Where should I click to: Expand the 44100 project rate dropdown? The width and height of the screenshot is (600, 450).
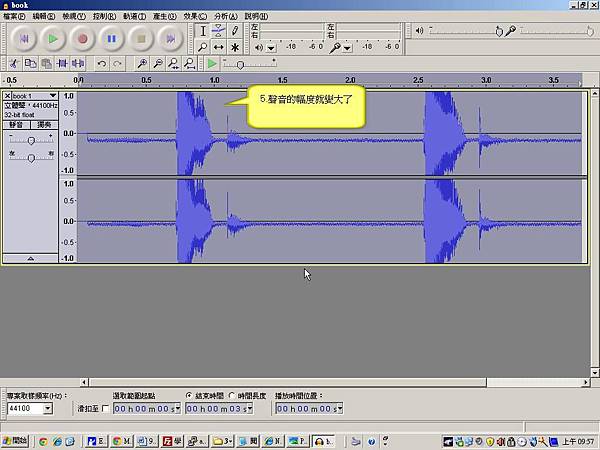pyautogui.click(x=47, y=409)
